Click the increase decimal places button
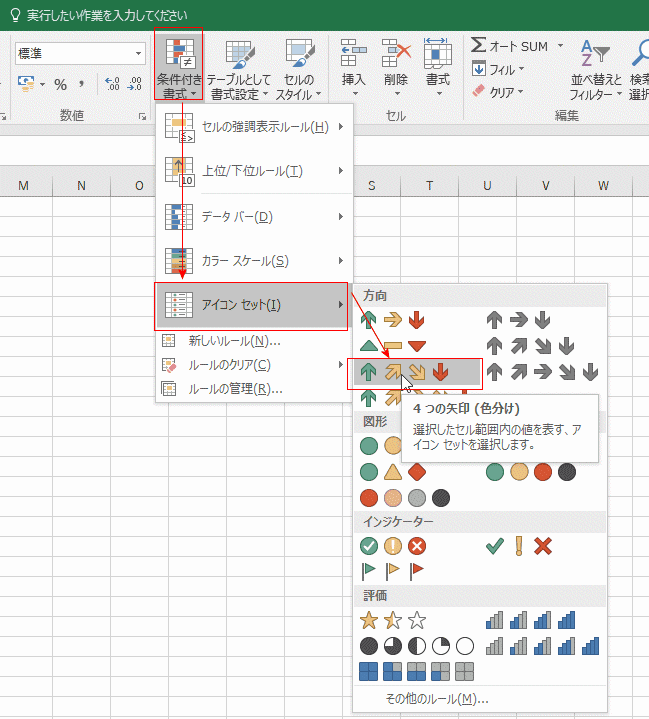Image resolution: width=649 pixels, height=719 pixels. coord(111,85)
